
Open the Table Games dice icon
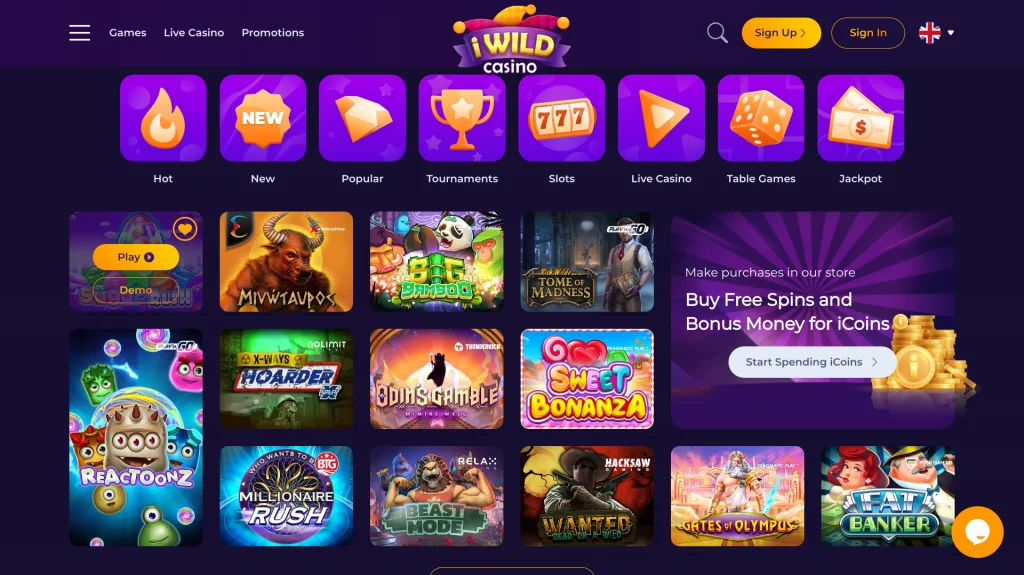761,118
